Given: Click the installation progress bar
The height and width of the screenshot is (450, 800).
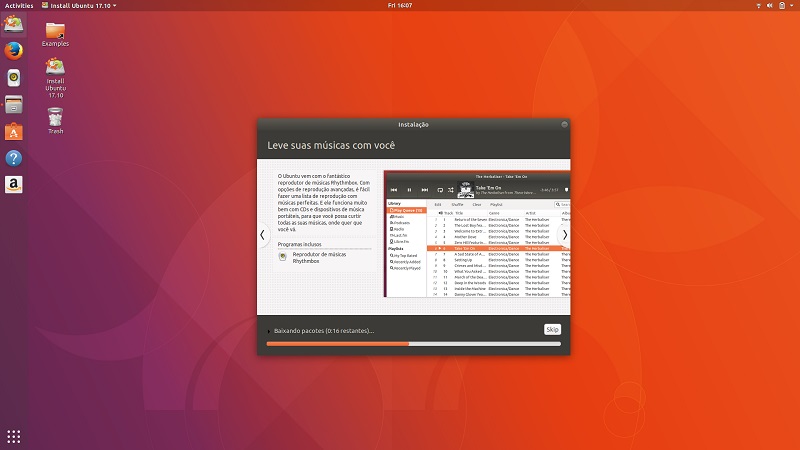Looking at the screenshot, I should coord(414,344).
